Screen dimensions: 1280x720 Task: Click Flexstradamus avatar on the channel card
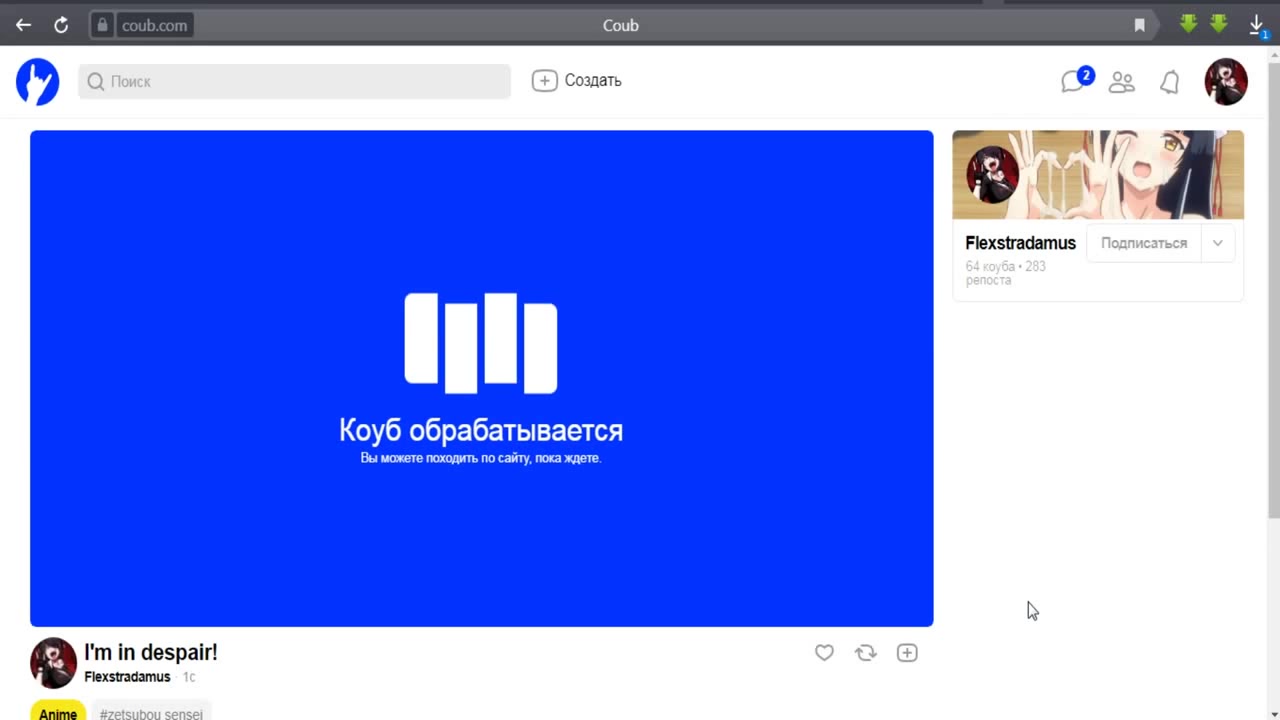pos(992,175)
